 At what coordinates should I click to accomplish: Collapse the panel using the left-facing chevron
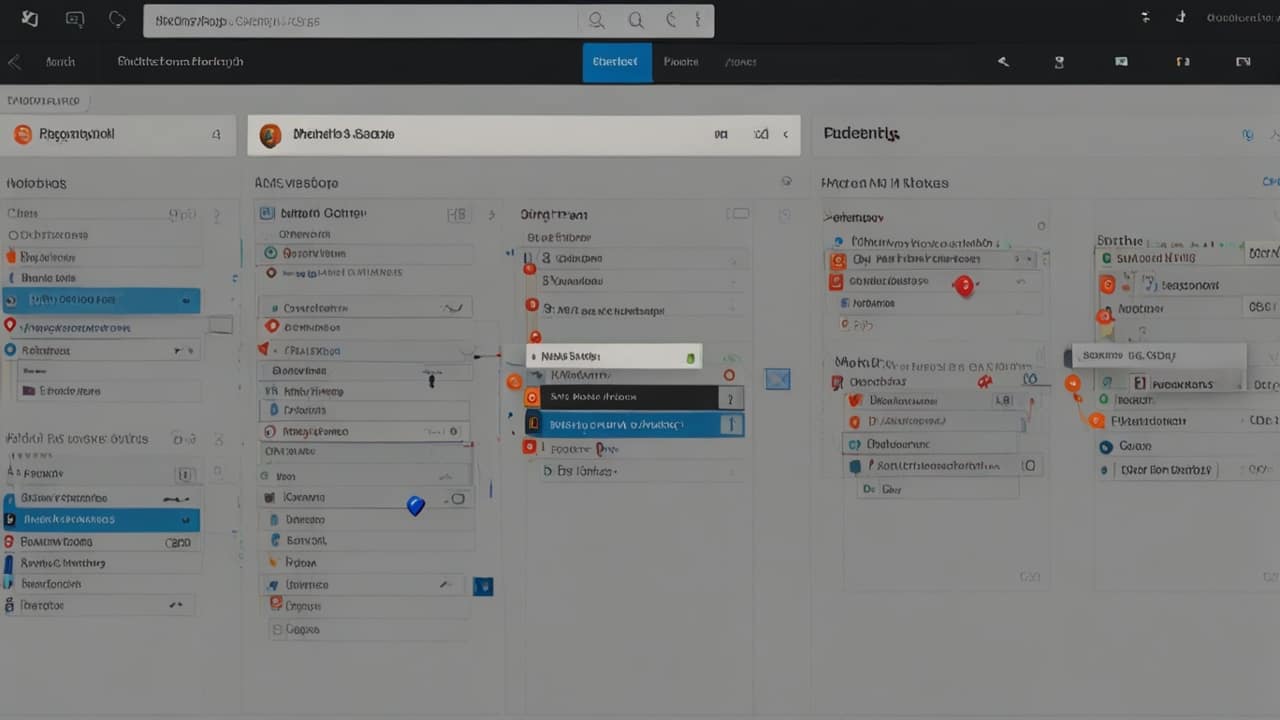786,135
